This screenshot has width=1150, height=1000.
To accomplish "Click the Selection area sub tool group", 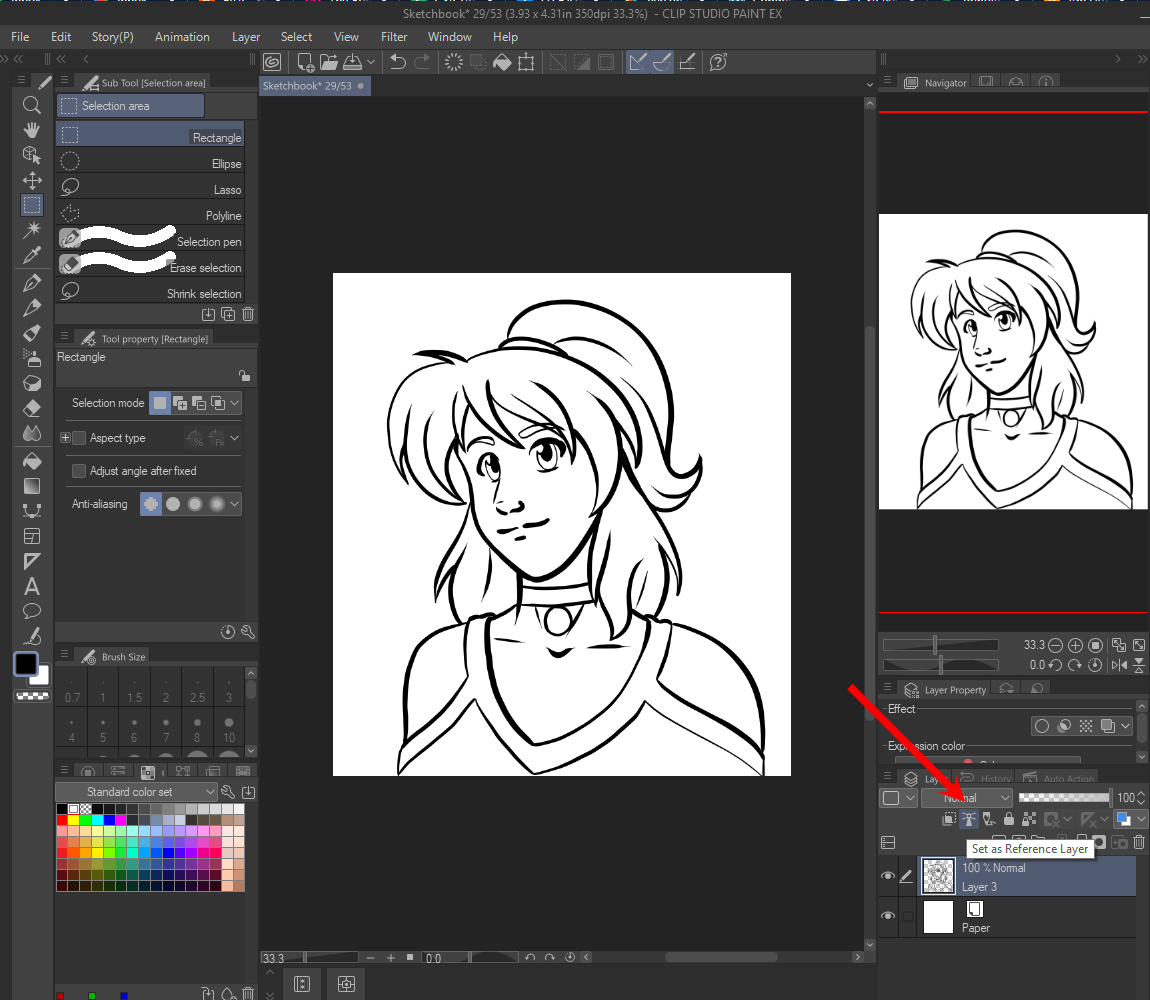I will tap(130, 106).
